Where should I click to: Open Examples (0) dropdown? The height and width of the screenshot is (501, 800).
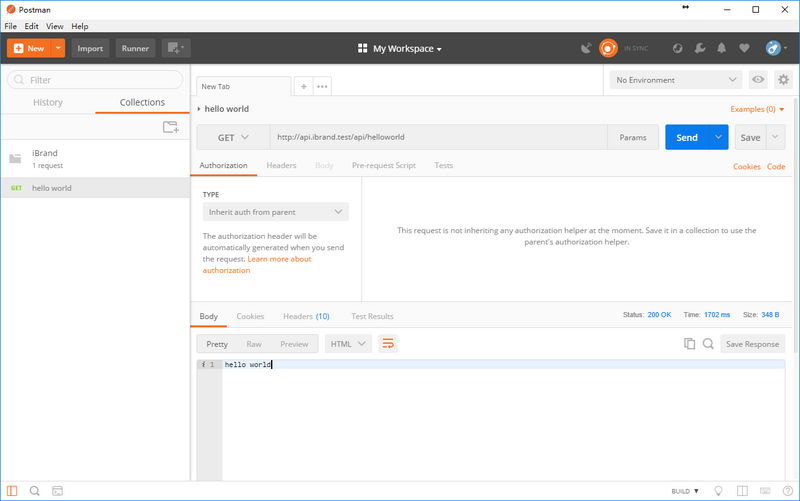pos(757,109)
